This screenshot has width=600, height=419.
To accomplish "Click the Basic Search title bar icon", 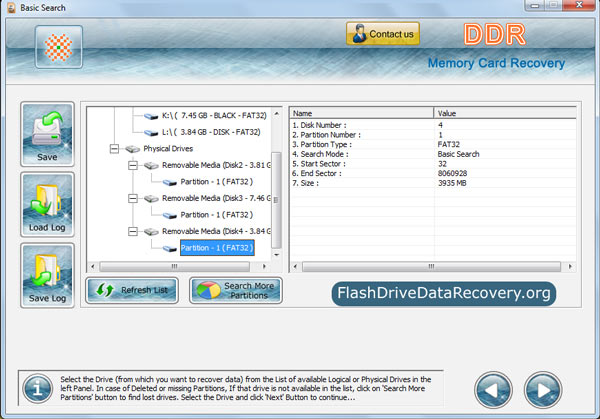I will click(11, 8).
